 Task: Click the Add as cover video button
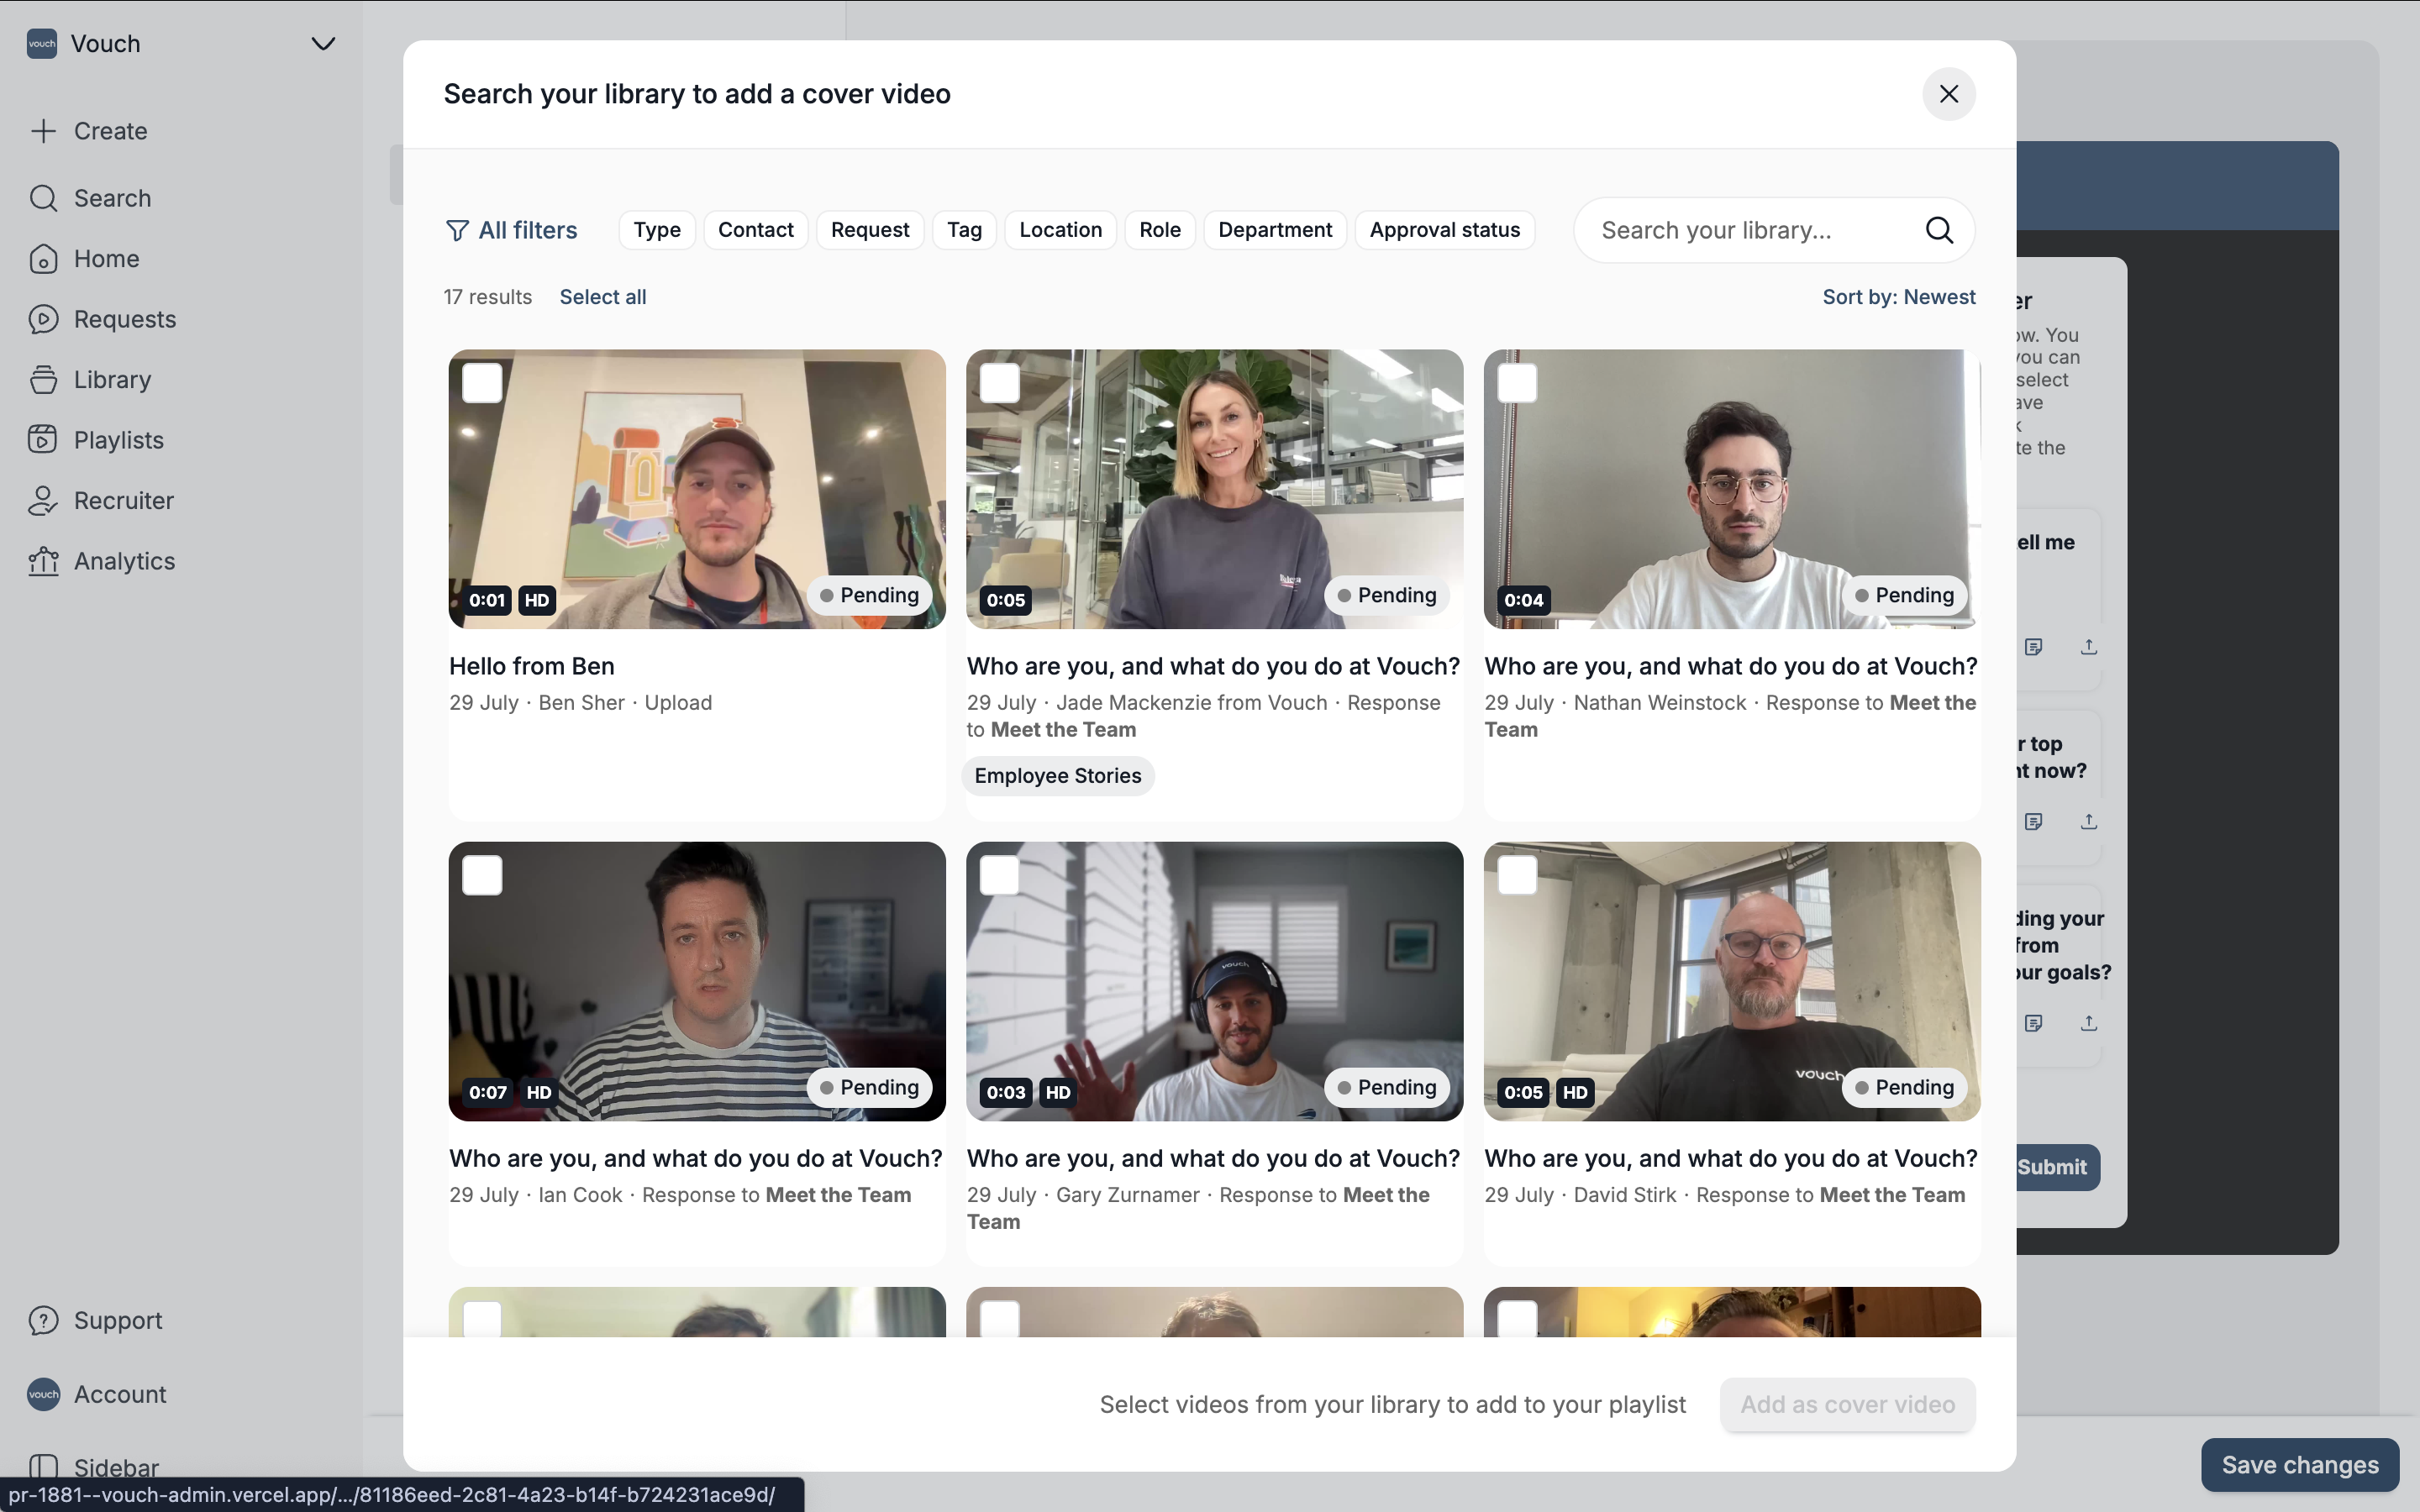[1847, 1405]
